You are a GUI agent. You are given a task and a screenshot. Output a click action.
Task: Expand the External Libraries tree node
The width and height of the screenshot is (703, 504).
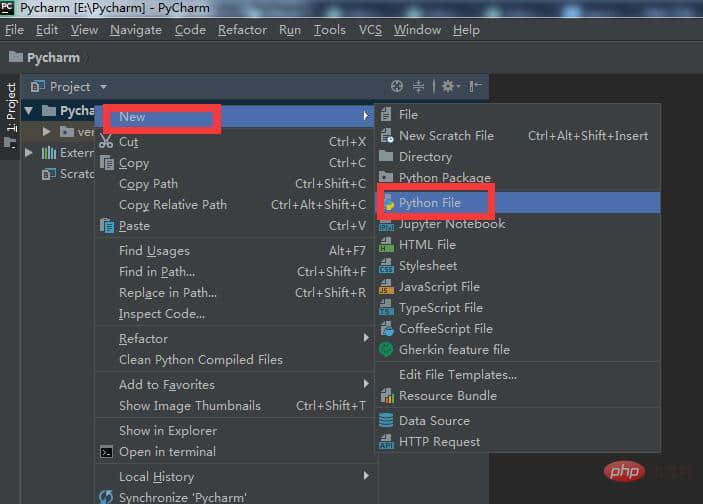click(29, 152)
